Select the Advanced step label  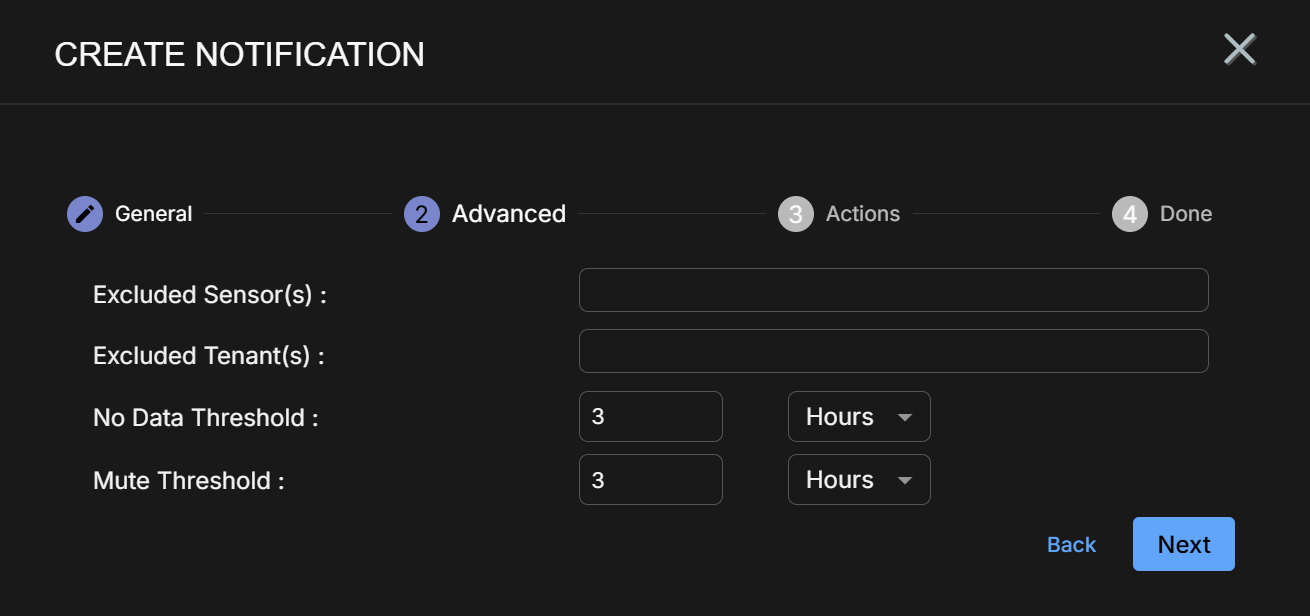509,214
